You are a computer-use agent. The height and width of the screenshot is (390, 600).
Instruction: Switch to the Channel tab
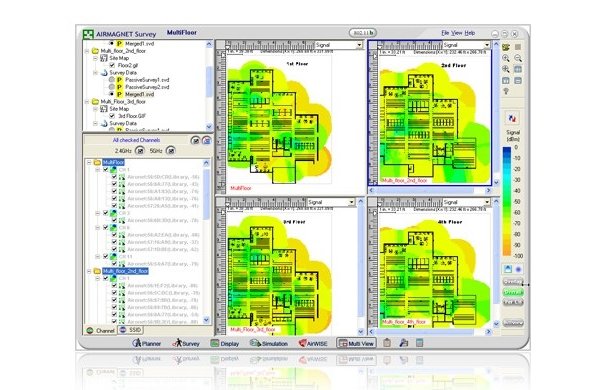click(100, 330)
